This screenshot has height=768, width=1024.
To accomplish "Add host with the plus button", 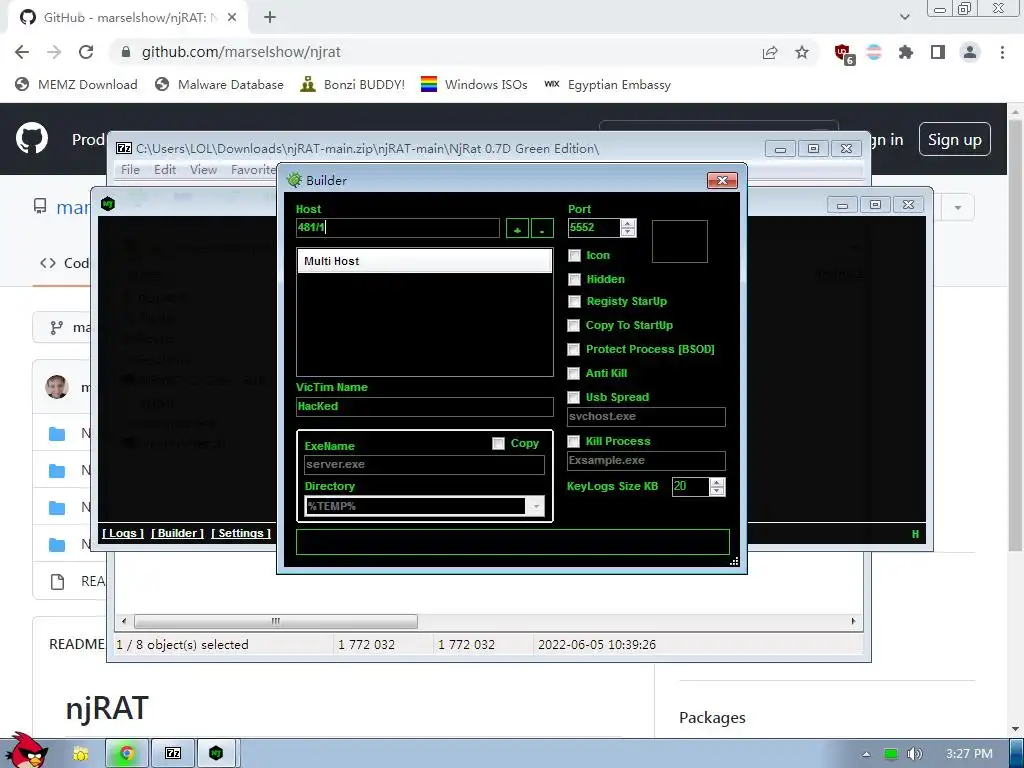I will pos(517,229).
